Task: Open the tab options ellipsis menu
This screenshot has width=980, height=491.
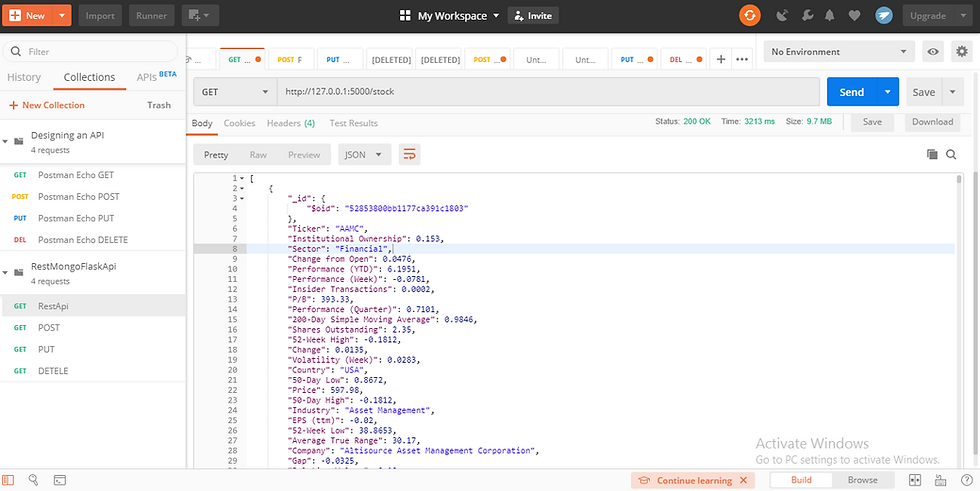Action: click(x=742, y=59)
